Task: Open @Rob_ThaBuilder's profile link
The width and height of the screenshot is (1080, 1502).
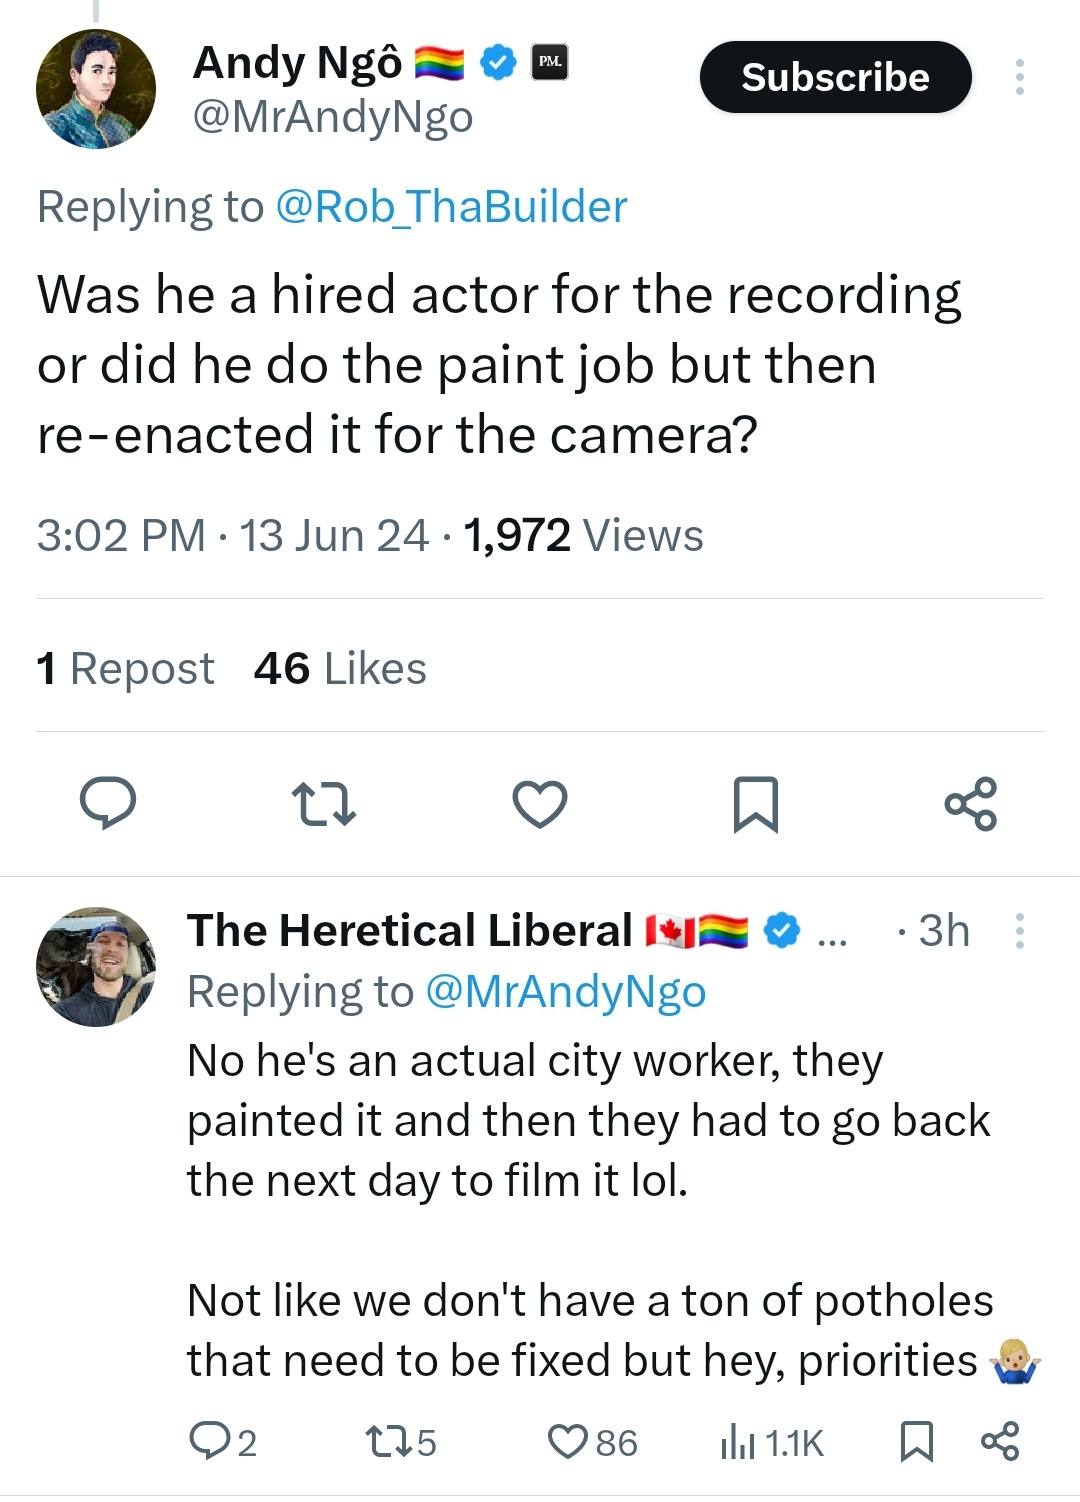Action: tap(450, 207)
